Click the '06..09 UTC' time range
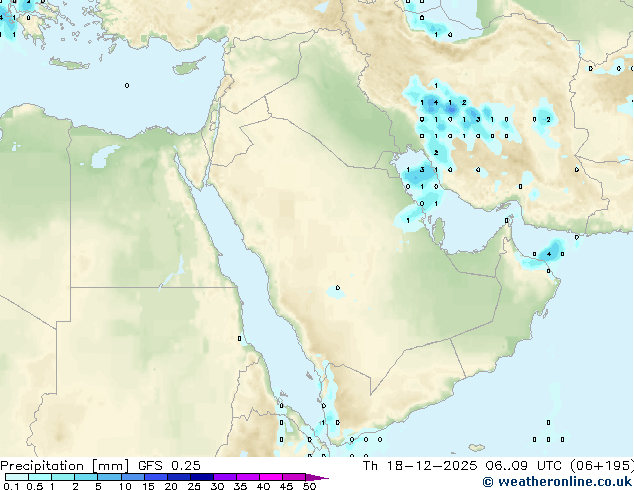Image resolution: width=634 pixels, height=490 pixels. (523, 466)
